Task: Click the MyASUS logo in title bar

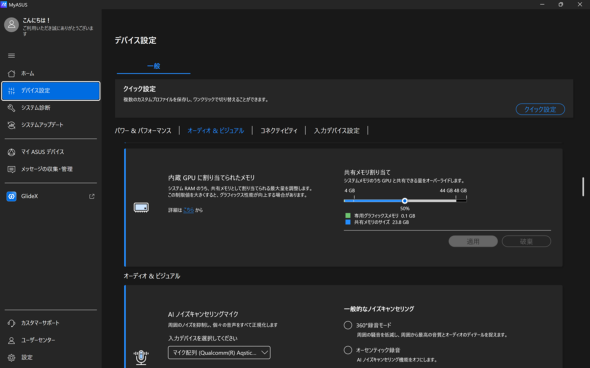Action: (x=4, y=5)
